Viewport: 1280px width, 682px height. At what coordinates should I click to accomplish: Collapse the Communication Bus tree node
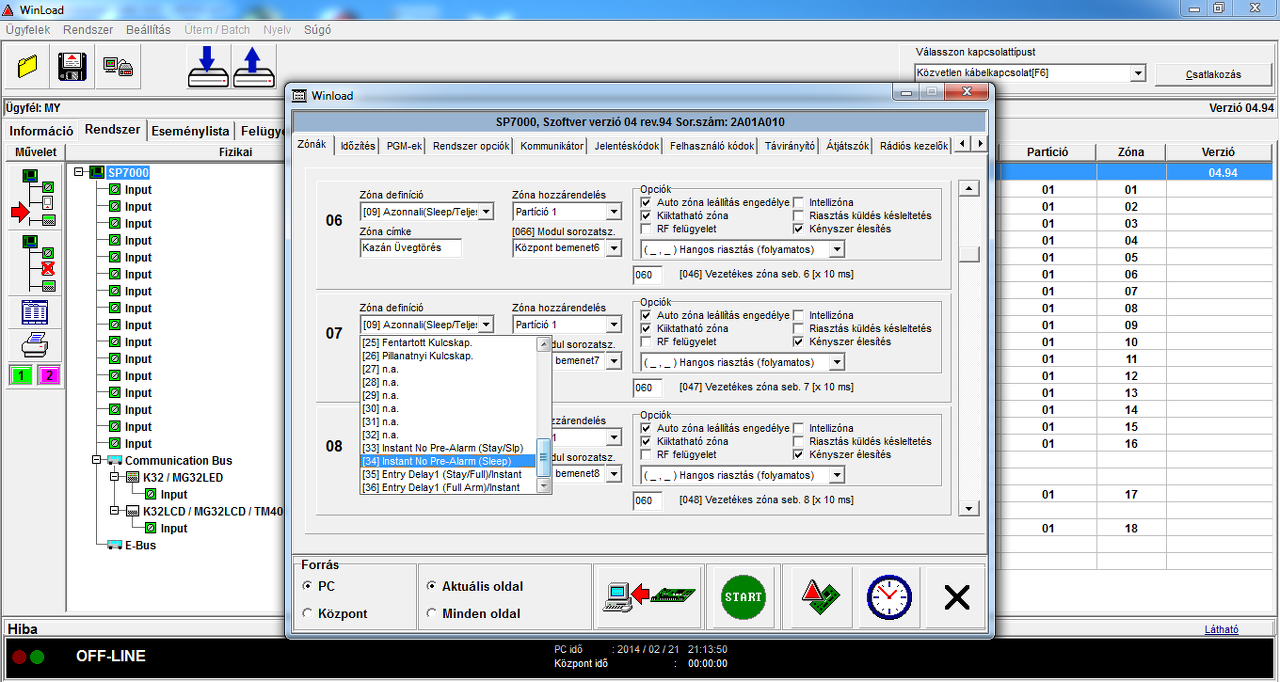pos(96,460)
